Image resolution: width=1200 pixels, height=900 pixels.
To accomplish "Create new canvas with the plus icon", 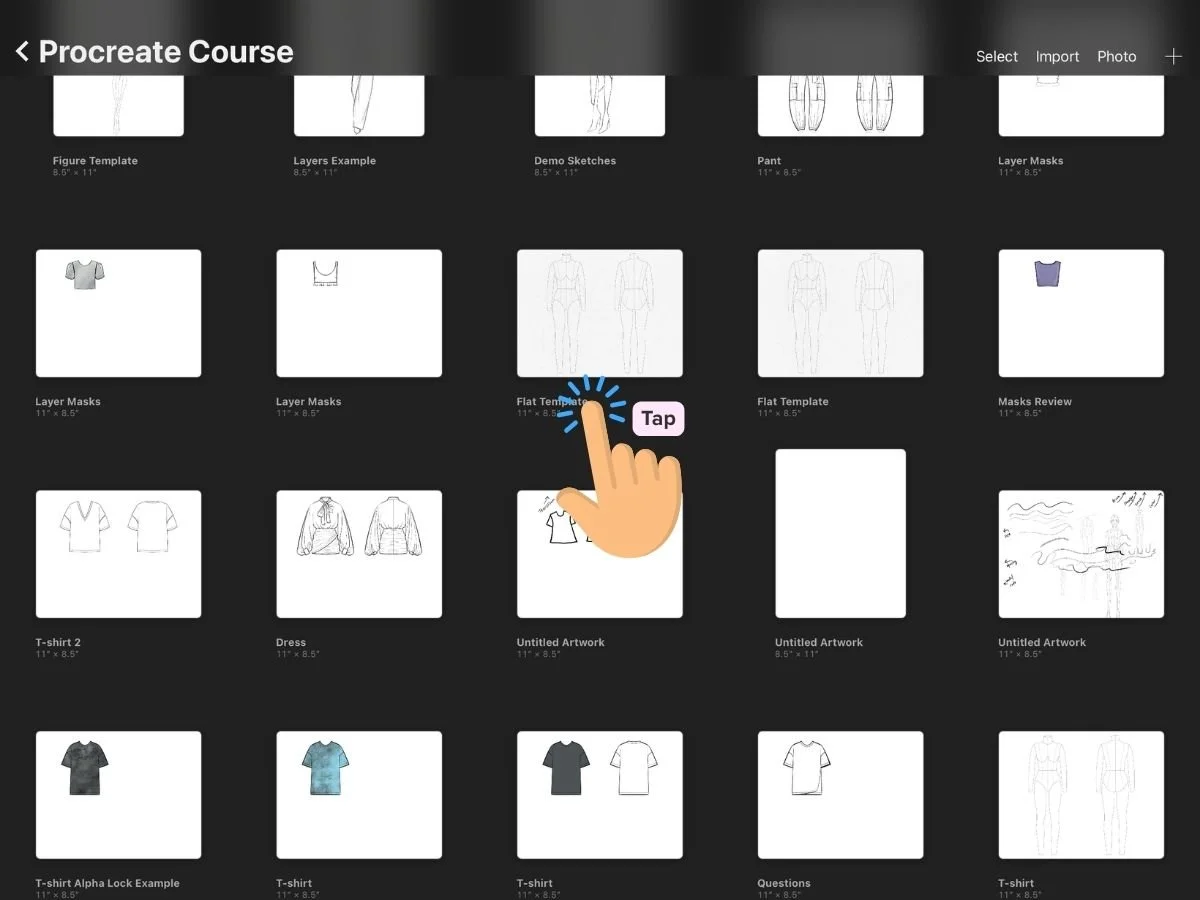I will tap(1173, 56).
